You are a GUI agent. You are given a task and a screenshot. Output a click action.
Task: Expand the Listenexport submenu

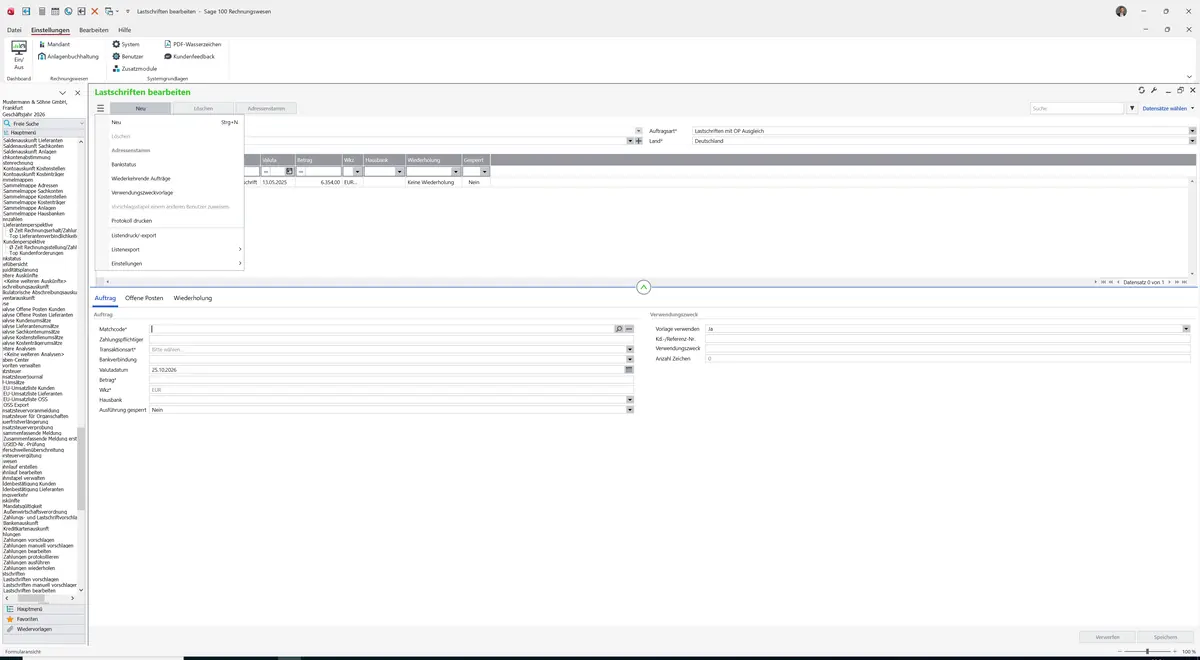(169, 249)
